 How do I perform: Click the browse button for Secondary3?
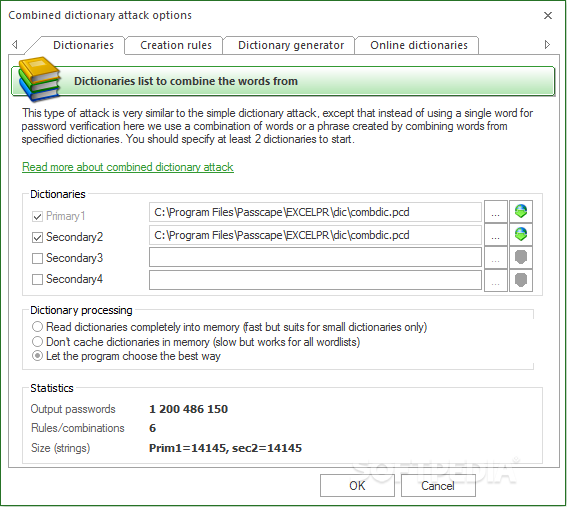point(495,257)
